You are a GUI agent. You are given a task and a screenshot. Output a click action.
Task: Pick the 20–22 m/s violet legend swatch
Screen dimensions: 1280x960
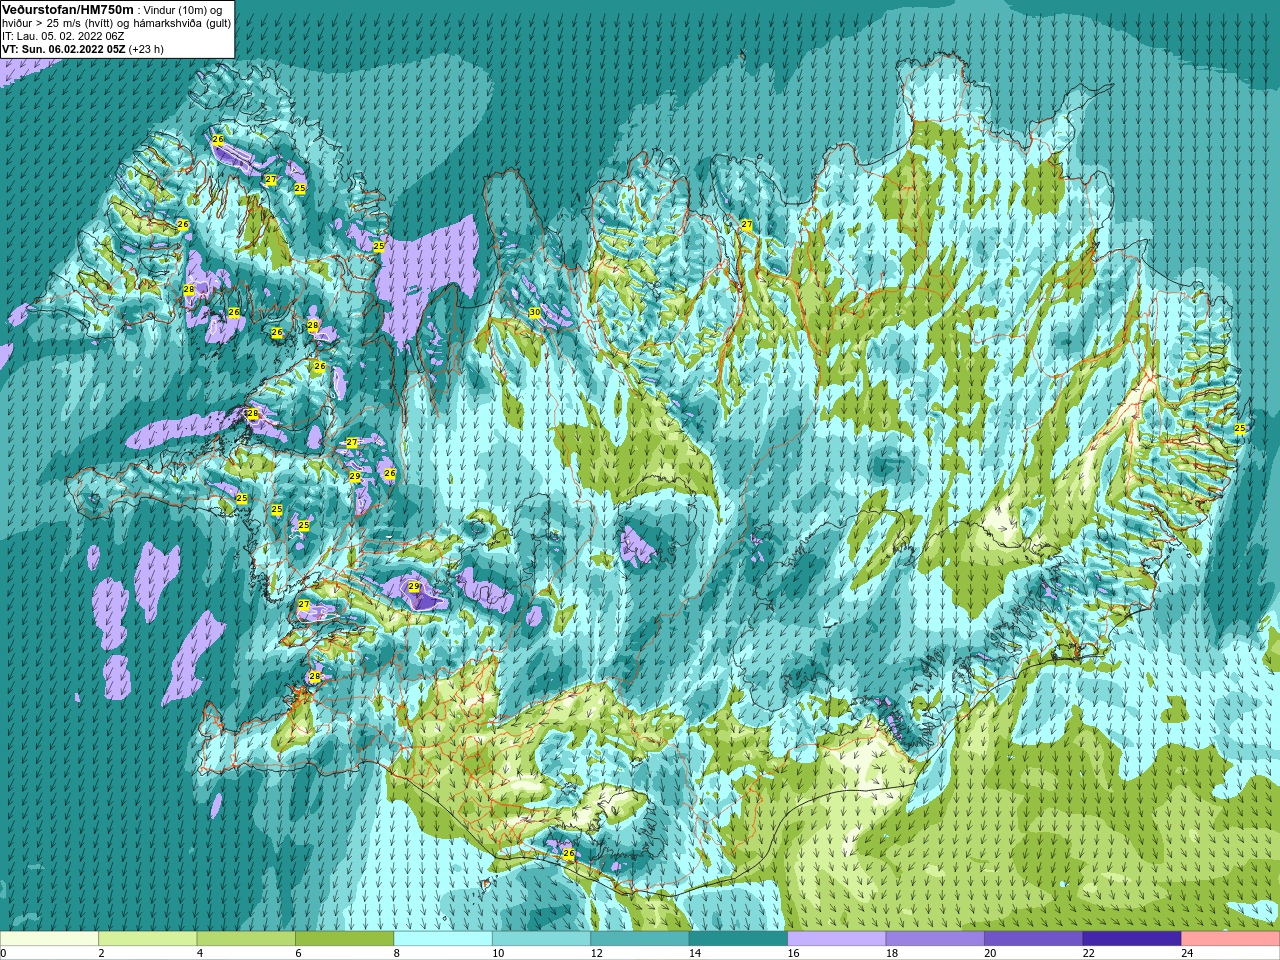(1034, 939)
